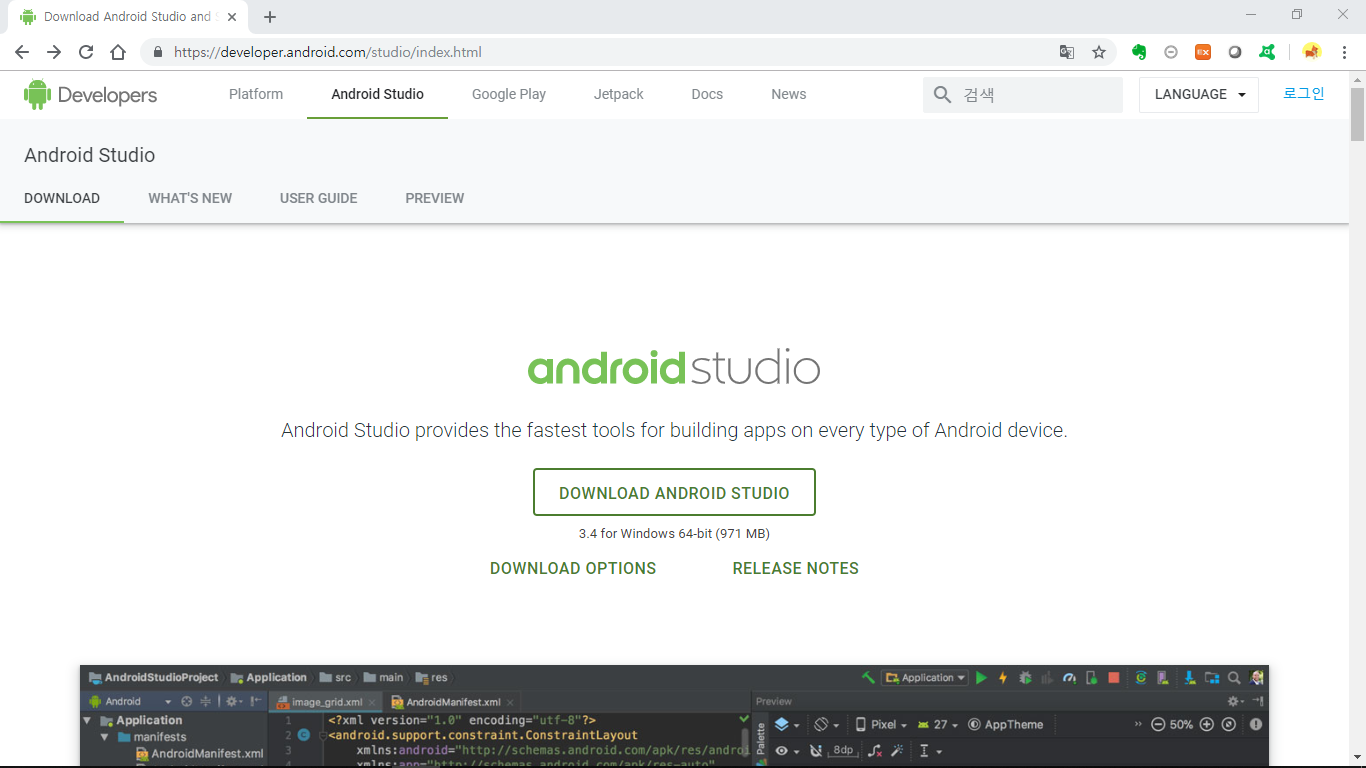This screenshot has height=768, width=1366.
Task: Open the LANGUAGE dropdown
Action: coord(1199,95)
